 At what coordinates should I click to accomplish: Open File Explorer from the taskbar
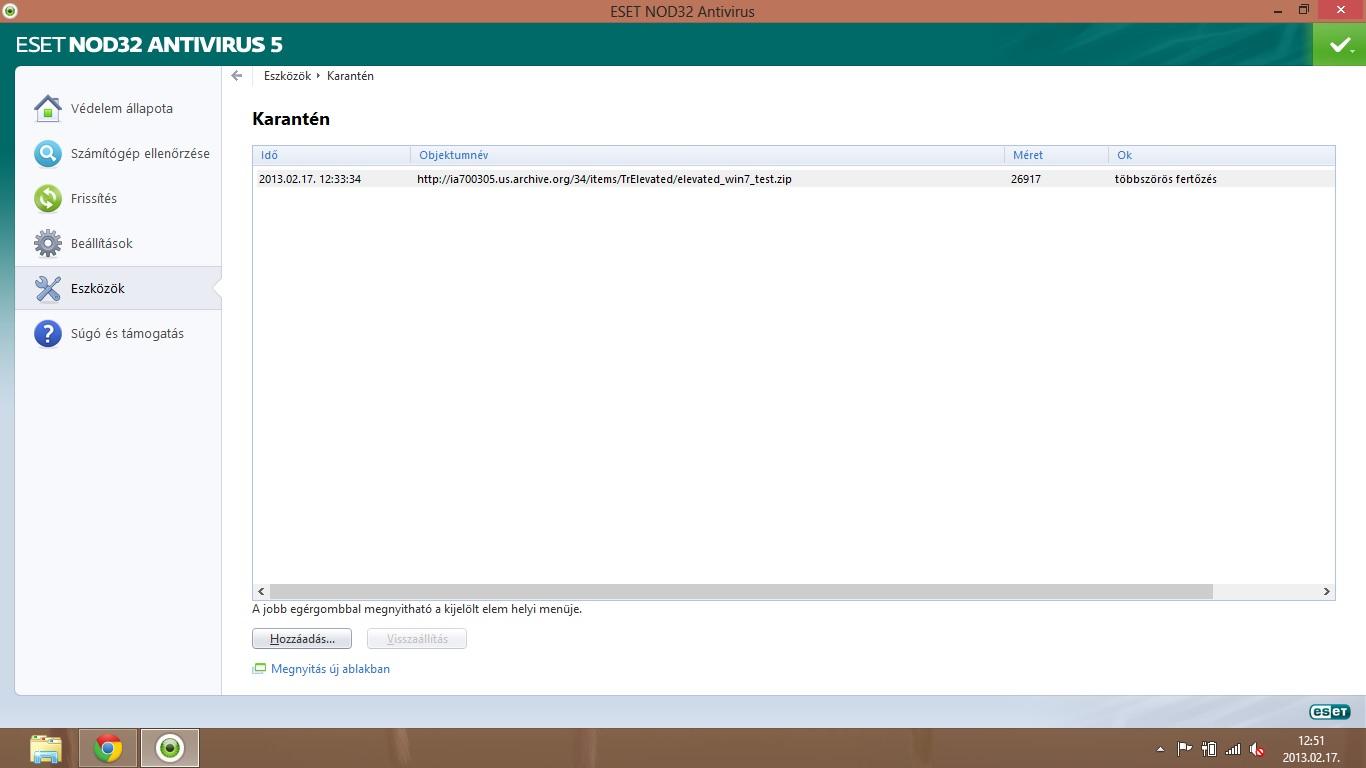46,748
